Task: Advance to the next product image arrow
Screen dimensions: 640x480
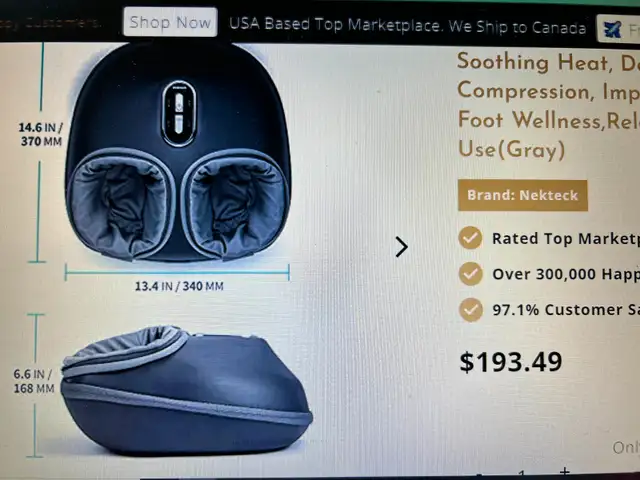Action: pos(402,247)
